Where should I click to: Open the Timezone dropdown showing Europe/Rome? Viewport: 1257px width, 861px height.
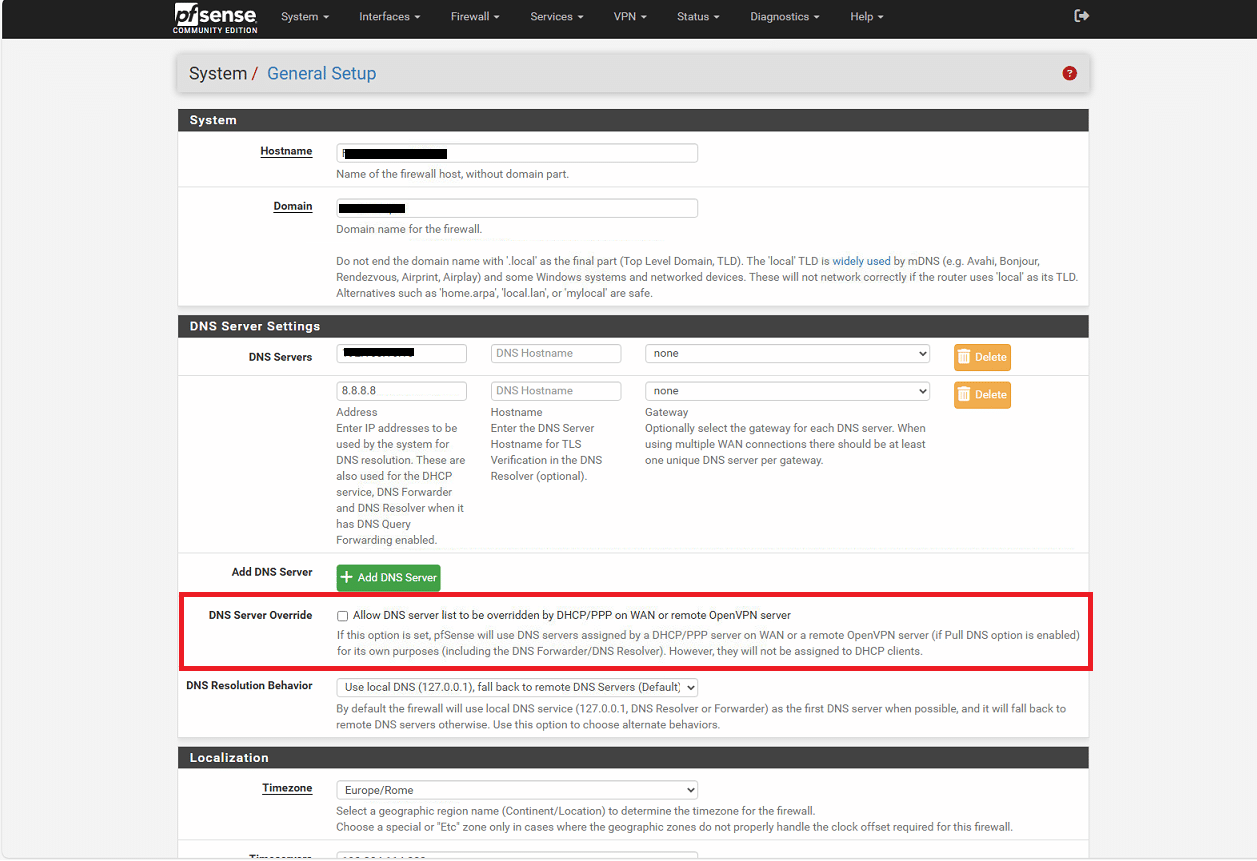click(x=516, y=790)
